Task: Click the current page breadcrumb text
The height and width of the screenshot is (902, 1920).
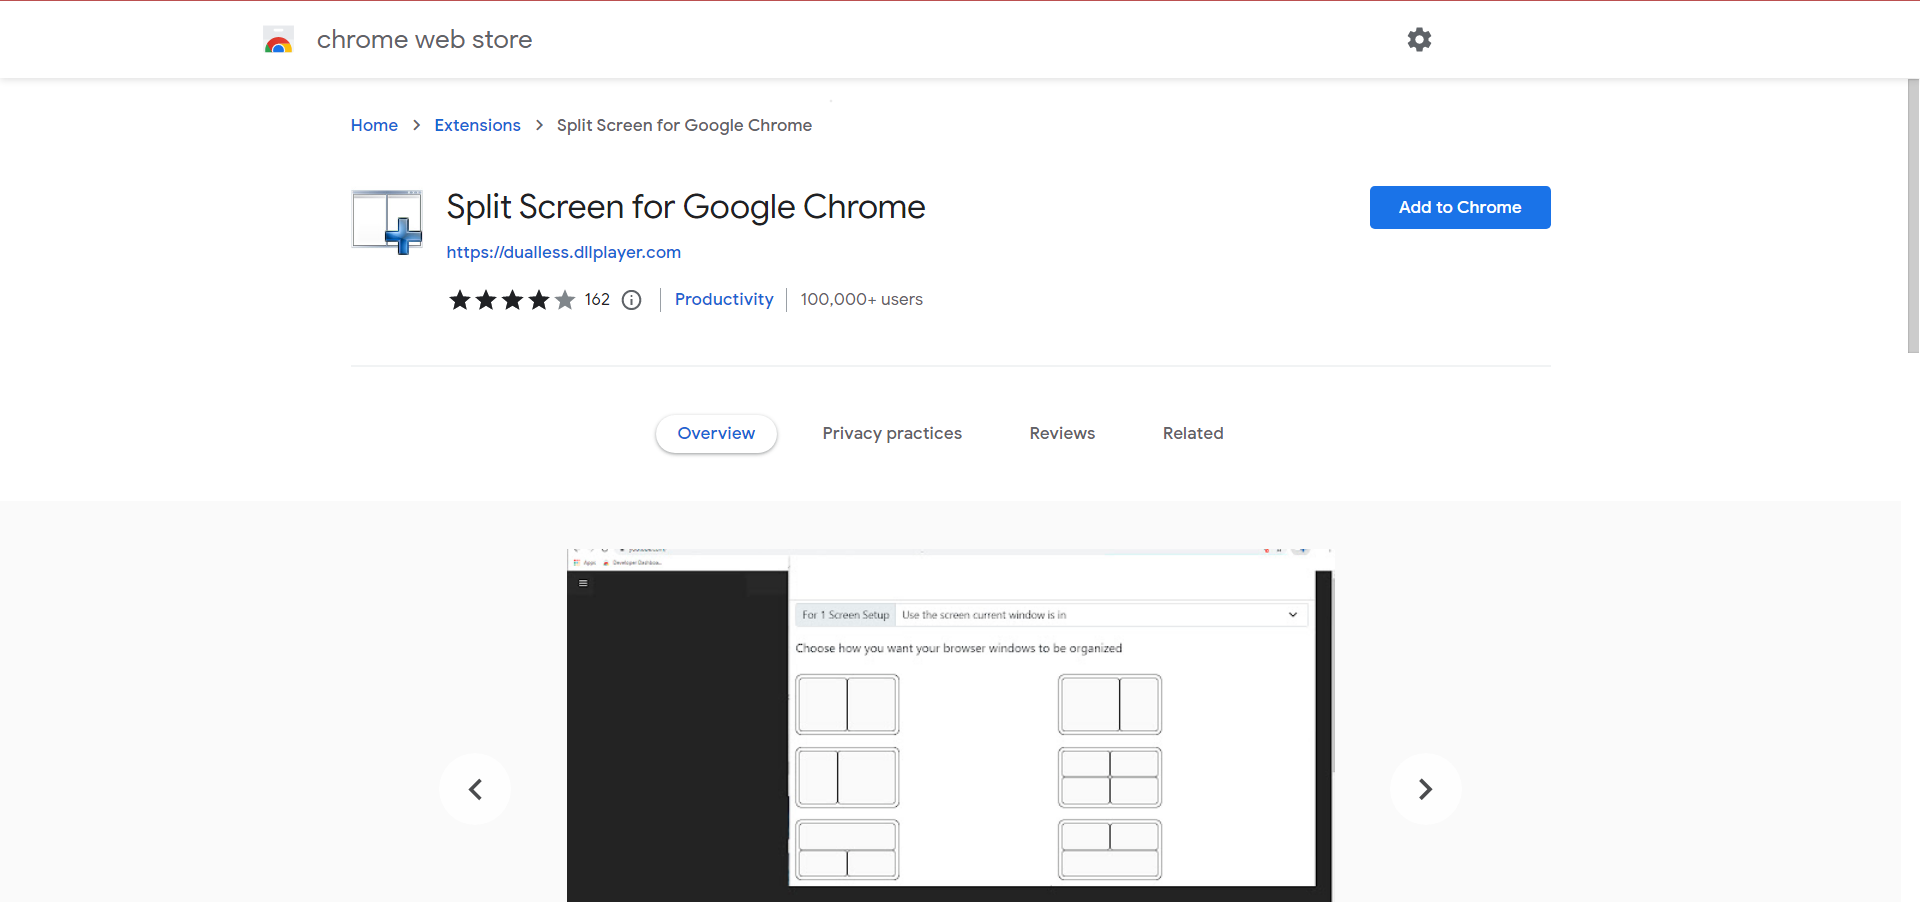Action: (x=684, y=125)
